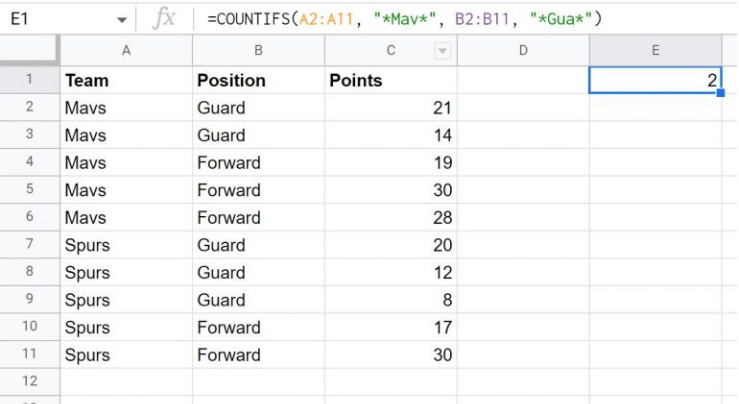Screen dimensions: 739x404
Task: Click the select-all corner box
Action: coord(29,51)
